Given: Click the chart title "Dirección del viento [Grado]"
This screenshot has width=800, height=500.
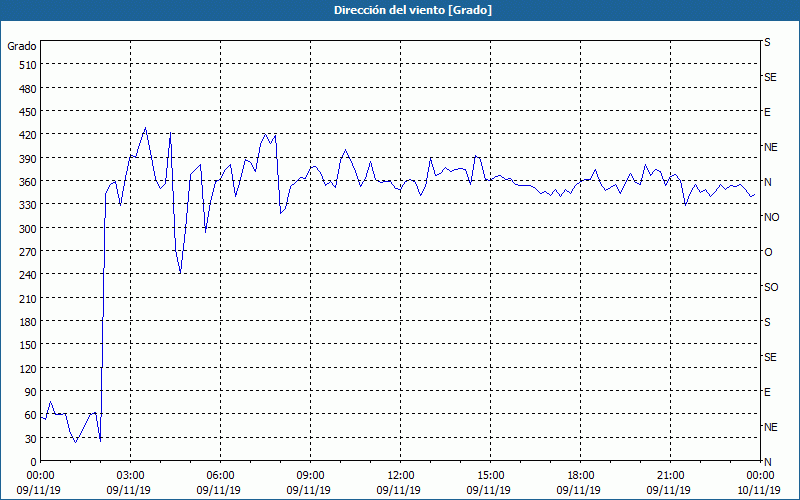Looking at the screenshot, I should pyautogui.click(x=413, y=10).
